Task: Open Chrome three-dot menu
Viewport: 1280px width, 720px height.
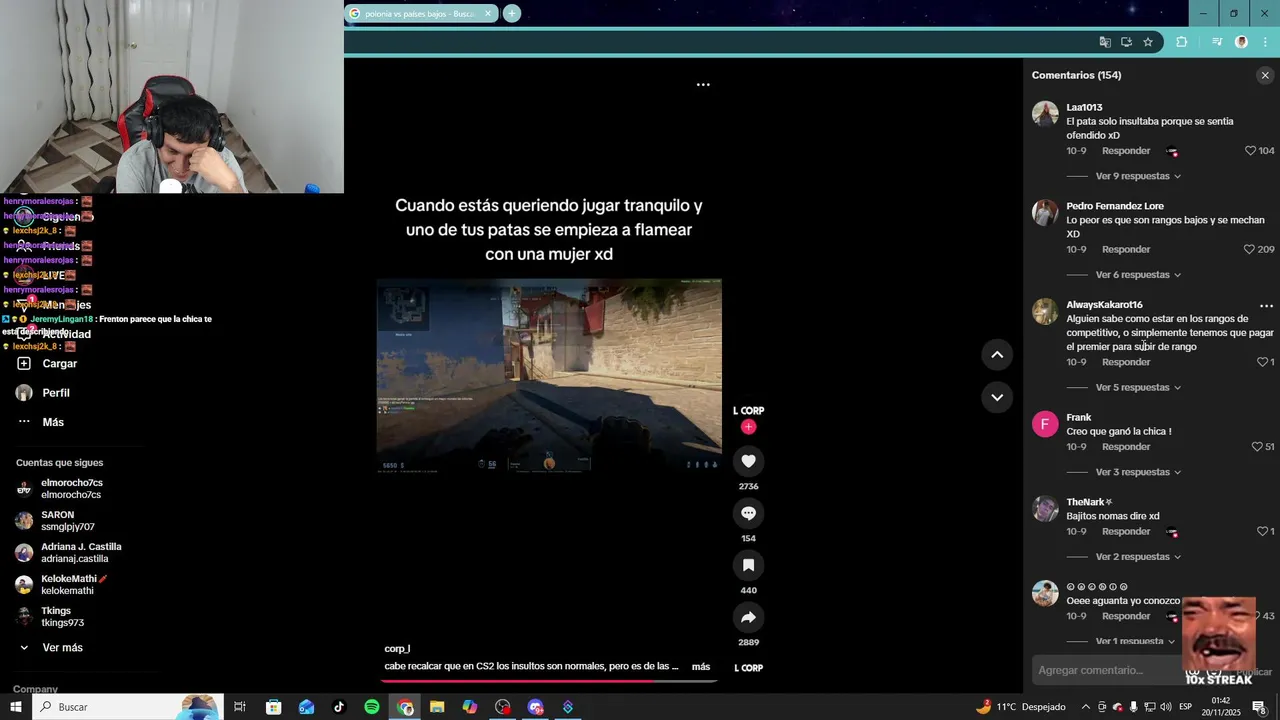Action: tap(1265, 42)
